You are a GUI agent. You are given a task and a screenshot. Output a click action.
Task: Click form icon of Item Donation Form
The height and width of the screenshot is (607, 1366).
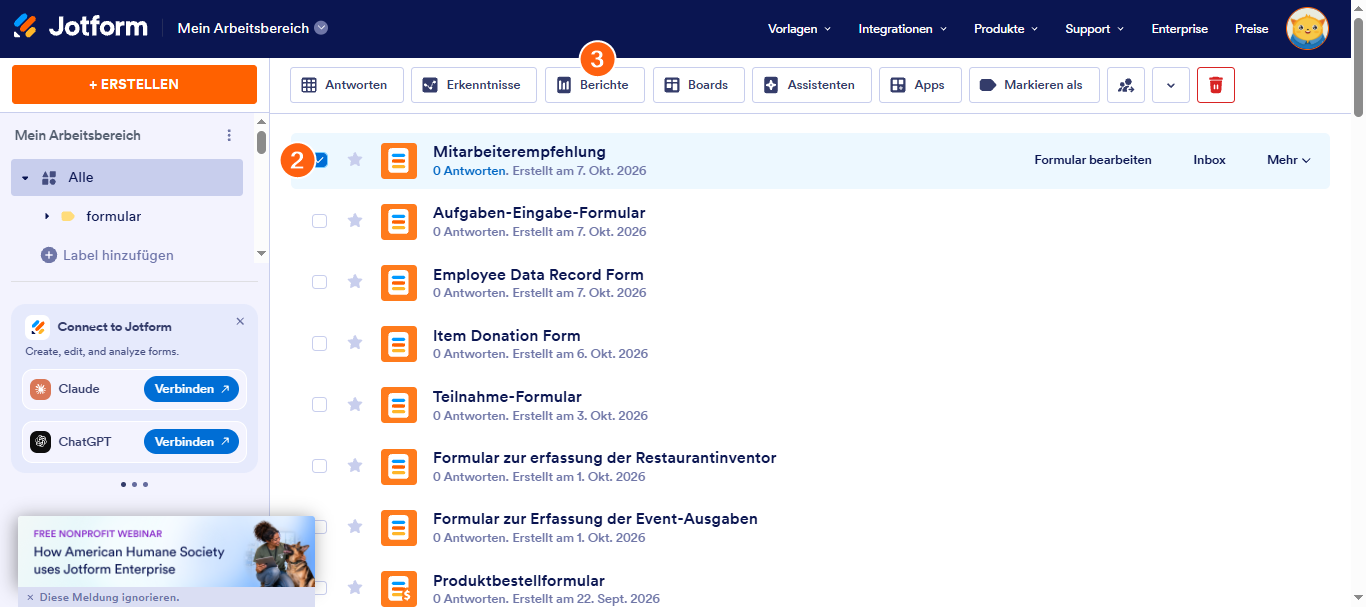pos(399,344)
